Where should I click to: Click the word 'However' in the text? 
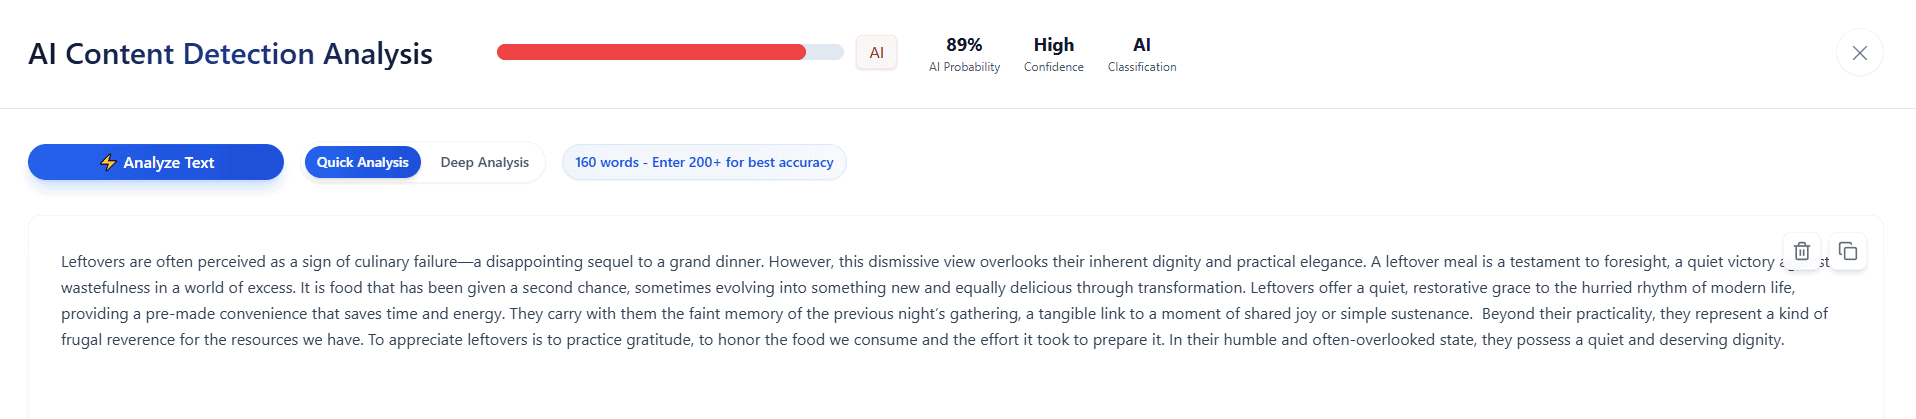800,262
